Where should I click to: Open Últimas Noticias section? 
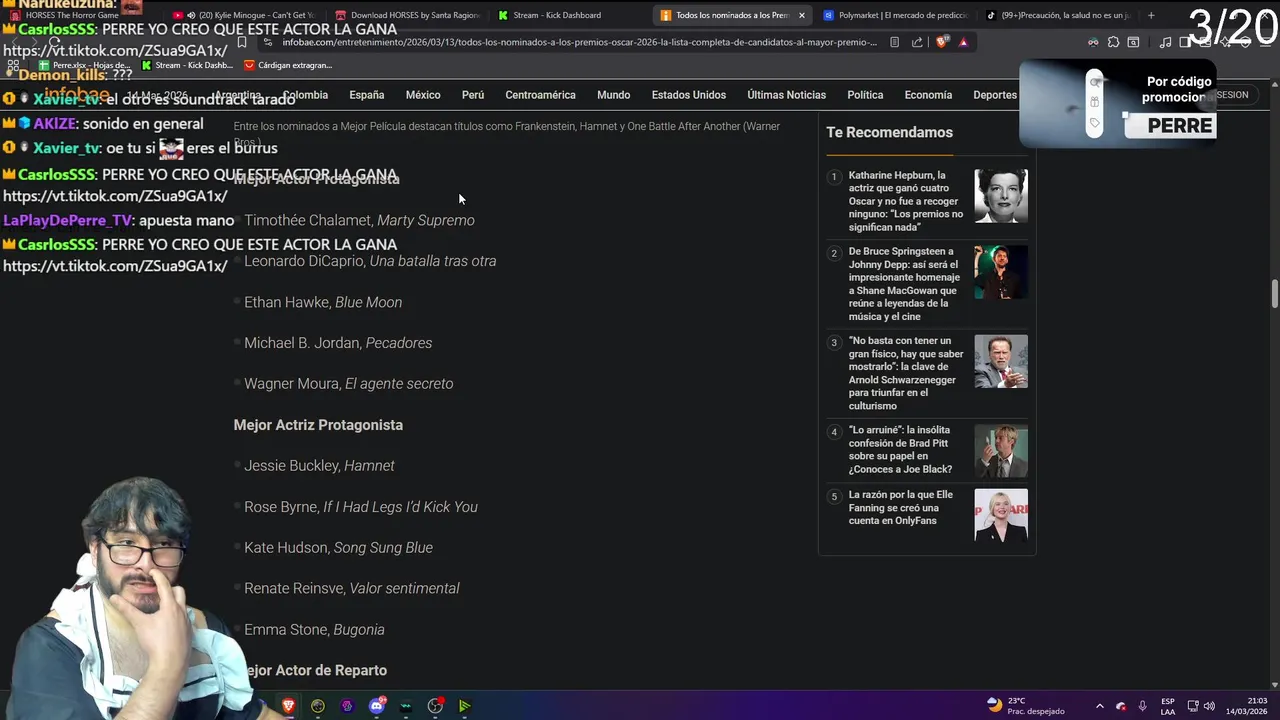pos(786,95)
